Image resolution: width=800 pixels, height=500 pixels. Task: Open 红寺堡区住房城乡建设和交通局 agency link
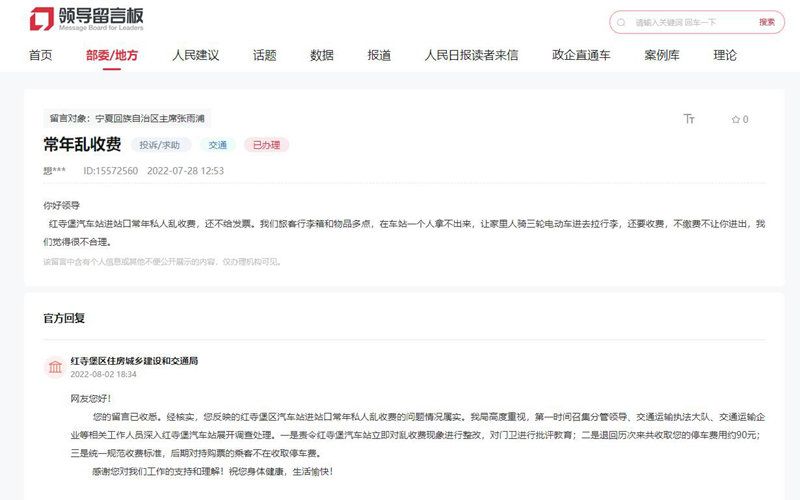[134, 360]
